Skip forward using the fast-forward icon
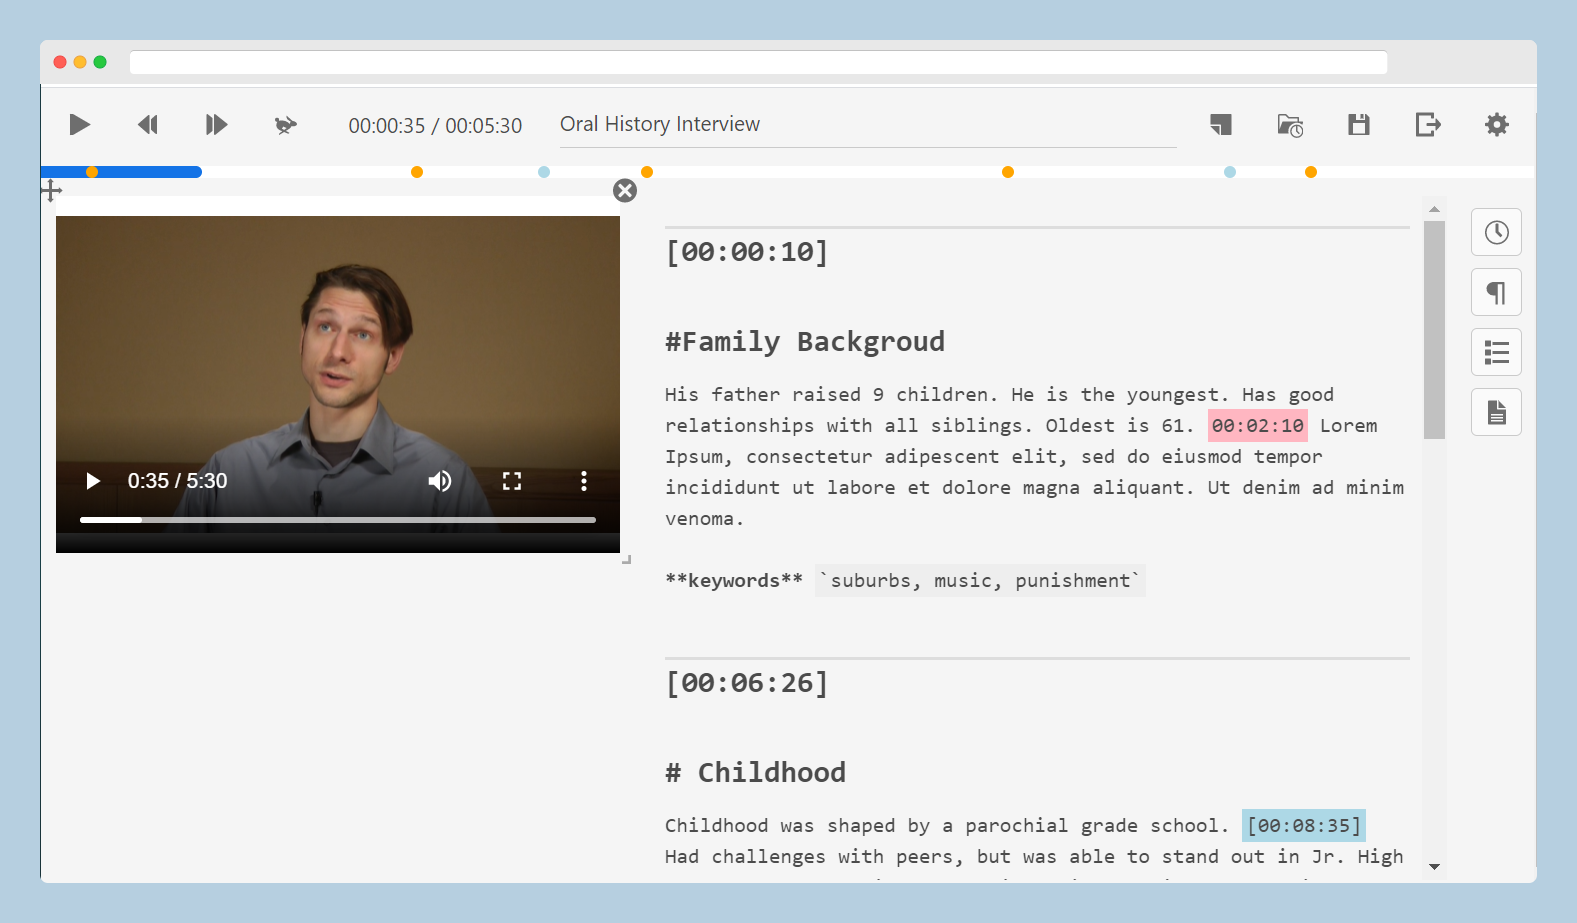1577x923 pixels. (216, 125)
